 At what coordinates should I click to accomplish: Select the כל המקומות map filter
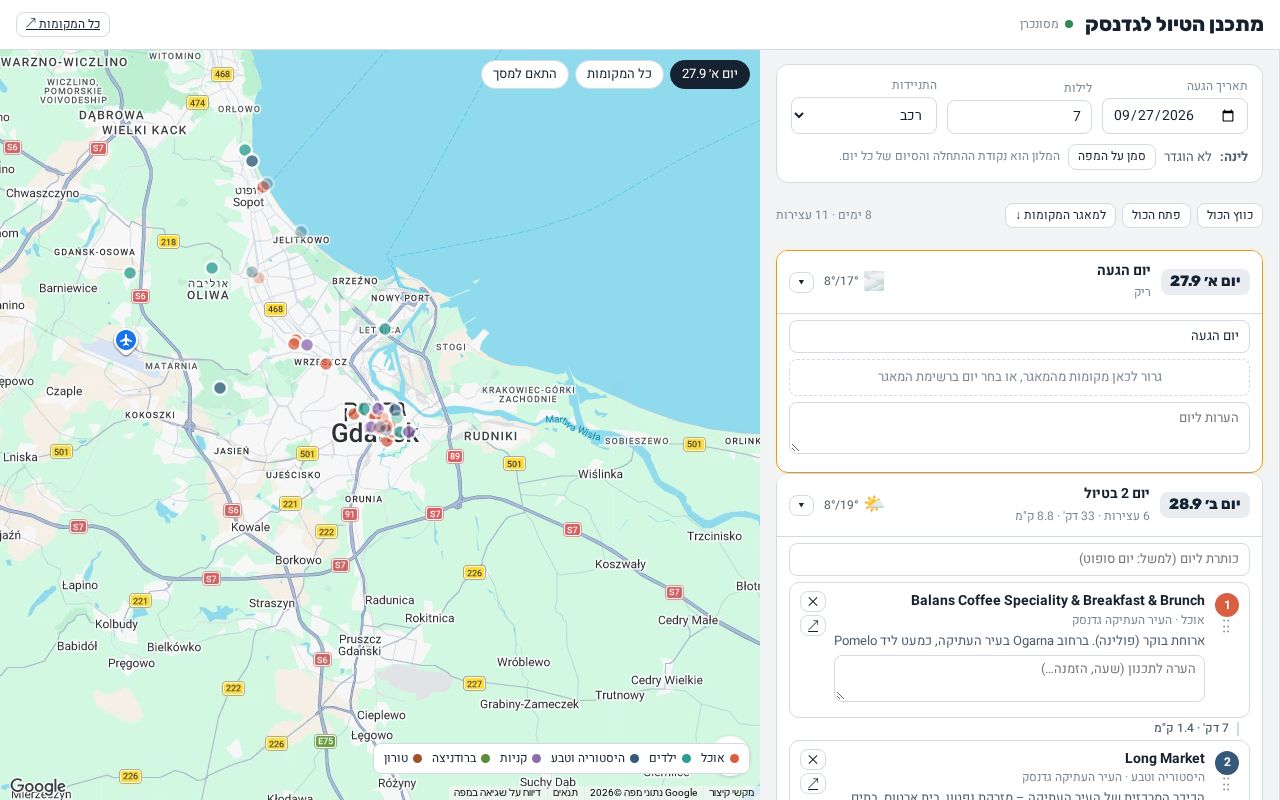(619, 74)
